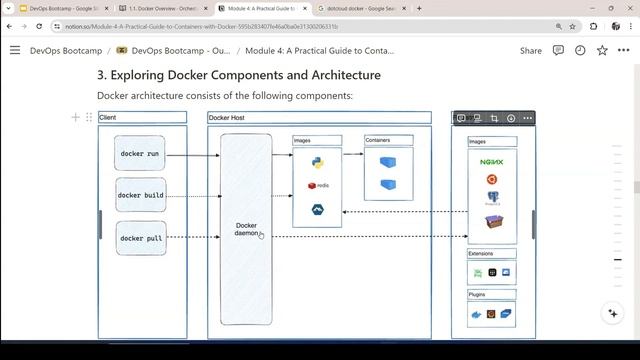Image resolution: width=640 pixels, height=360 pixels.
Task: Open image toolbar more options
Action: 527,118
